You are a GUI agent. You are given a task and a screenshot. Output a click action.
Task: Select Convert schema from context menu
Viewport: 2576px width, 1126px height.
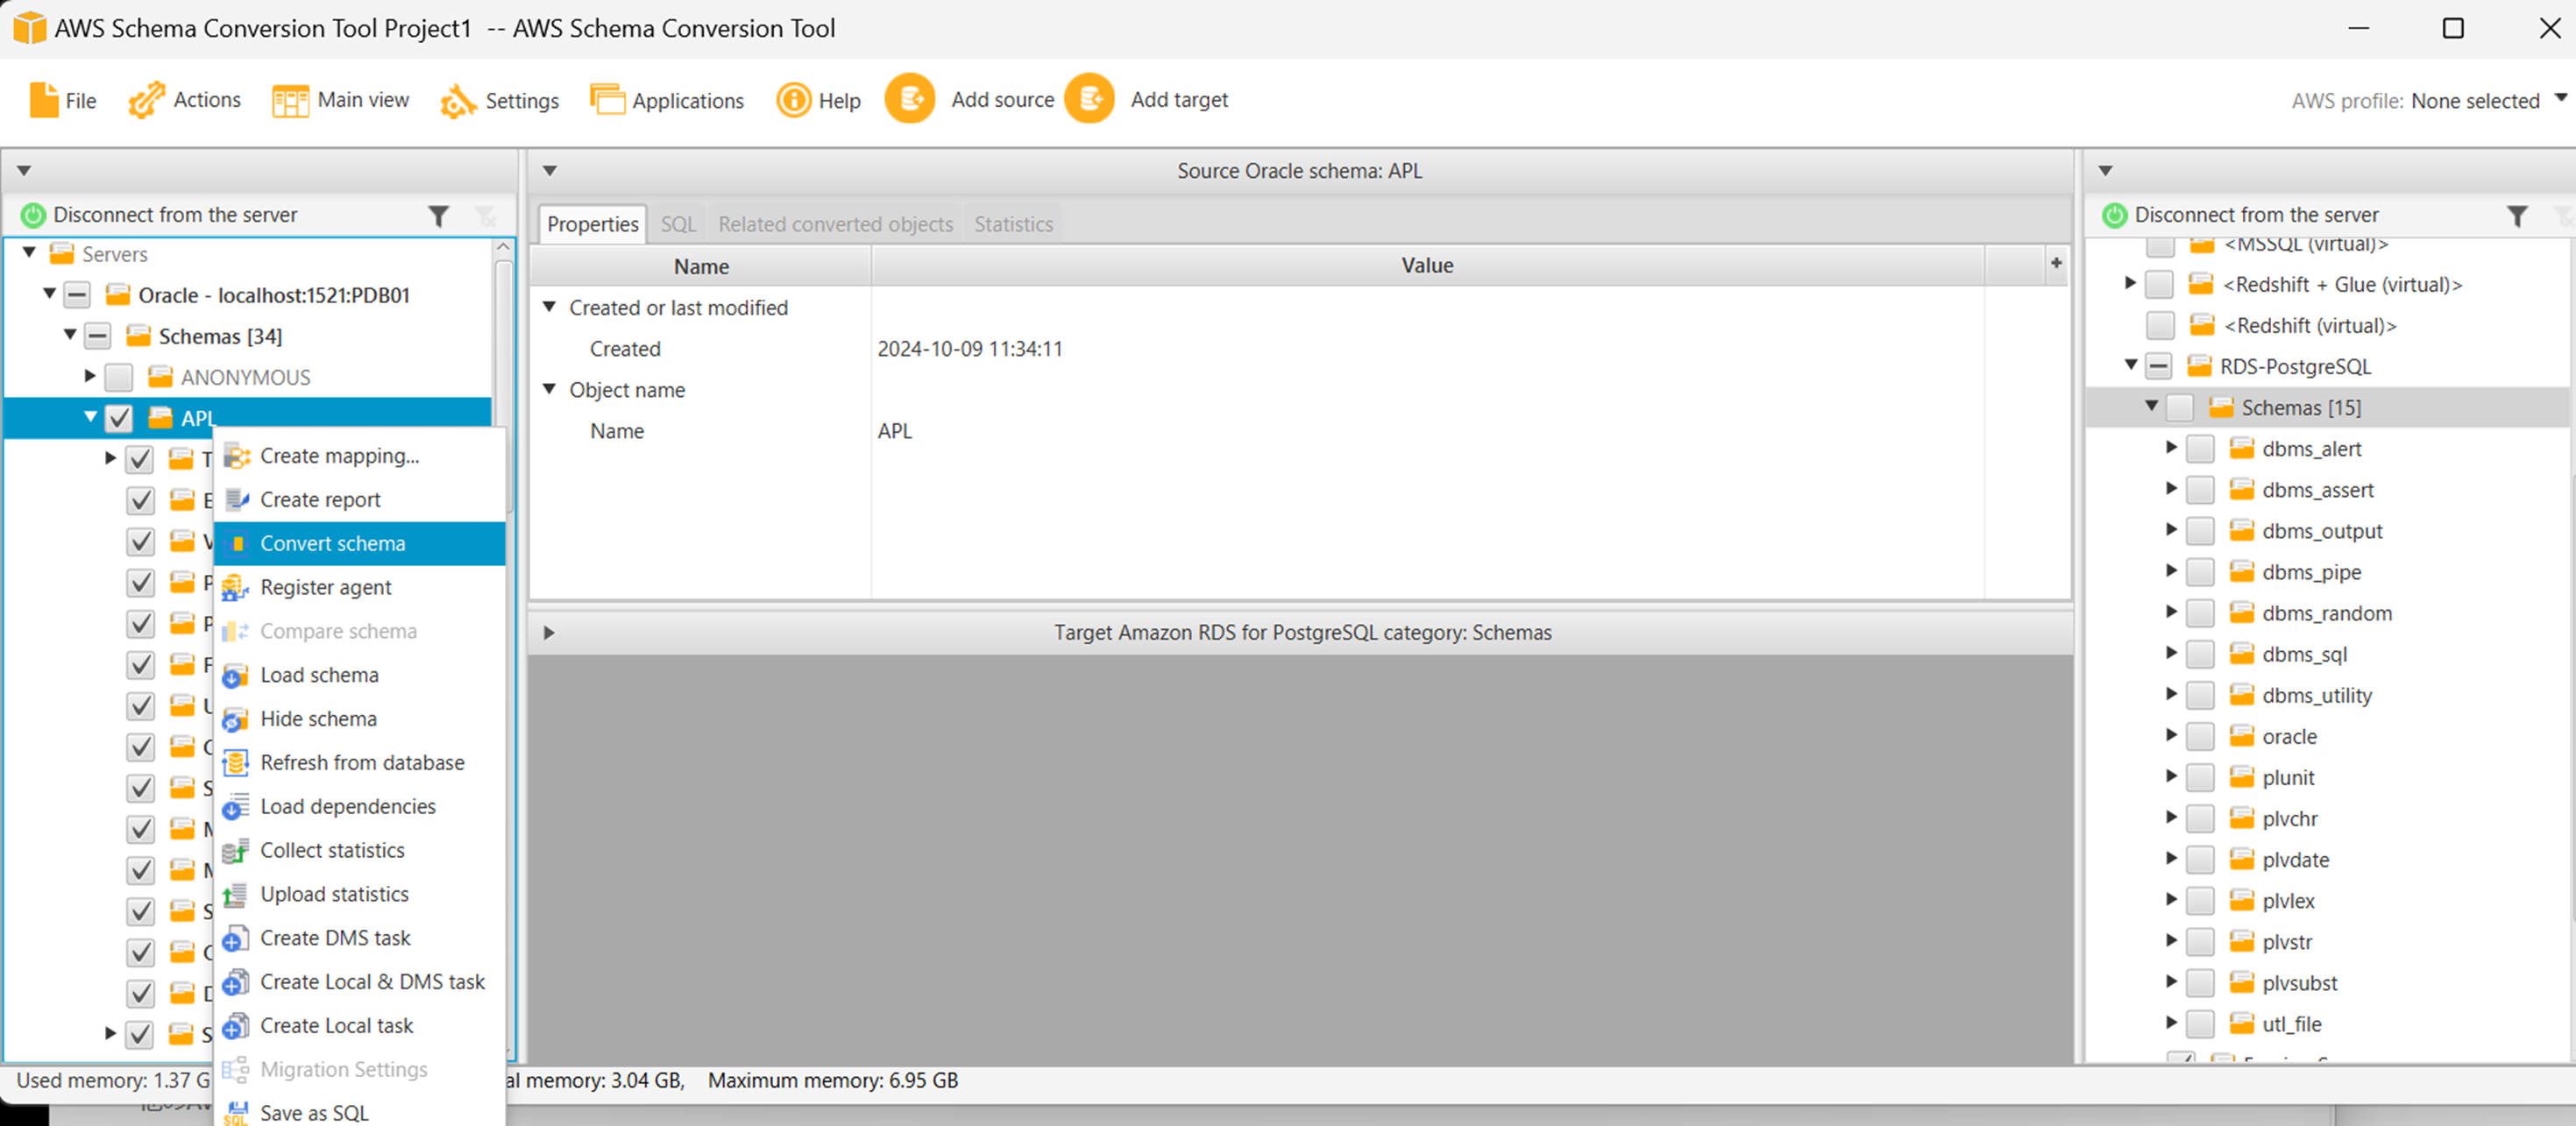tap(332, 543)
